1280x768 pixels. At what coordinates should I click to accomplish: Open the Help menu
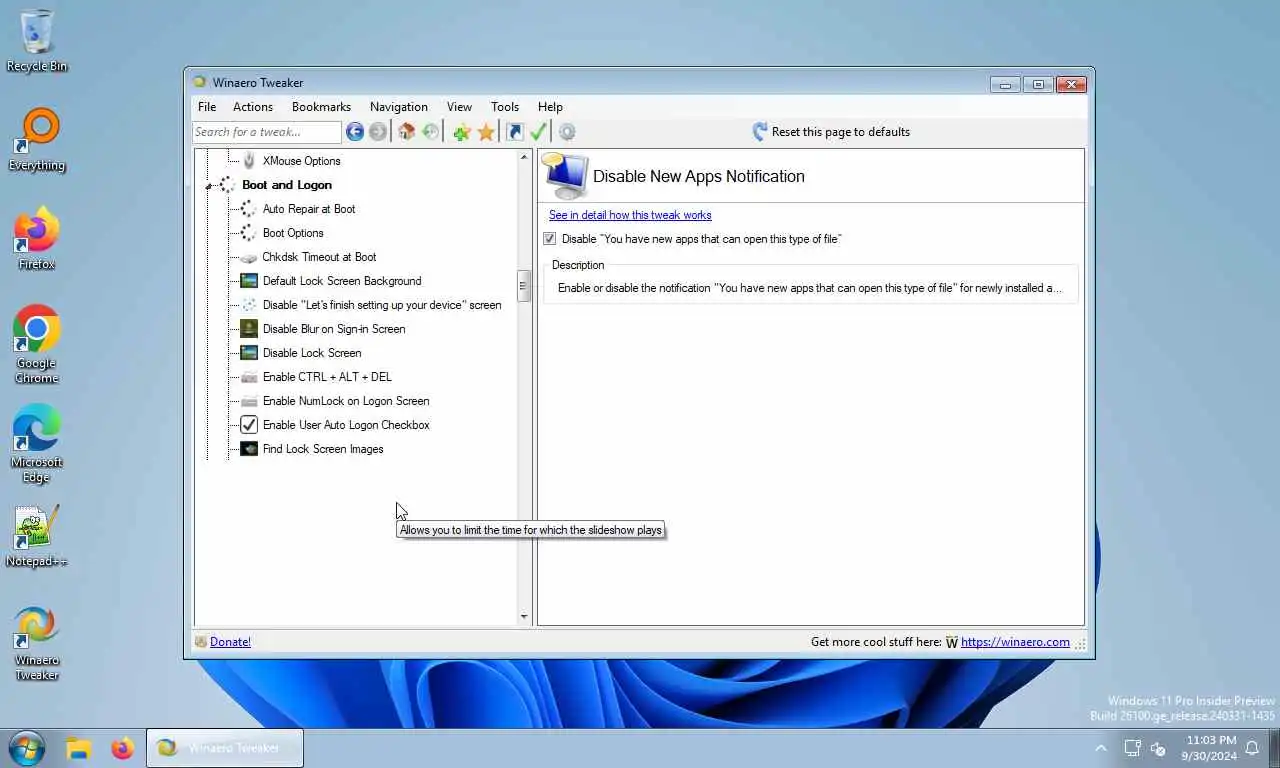(550, 107)
